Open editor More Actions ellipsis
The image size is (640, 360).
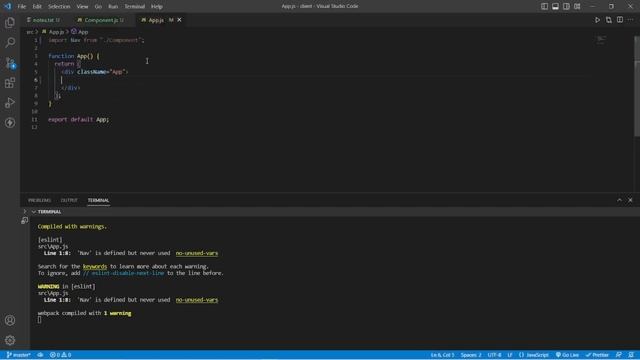coord(631,20)
